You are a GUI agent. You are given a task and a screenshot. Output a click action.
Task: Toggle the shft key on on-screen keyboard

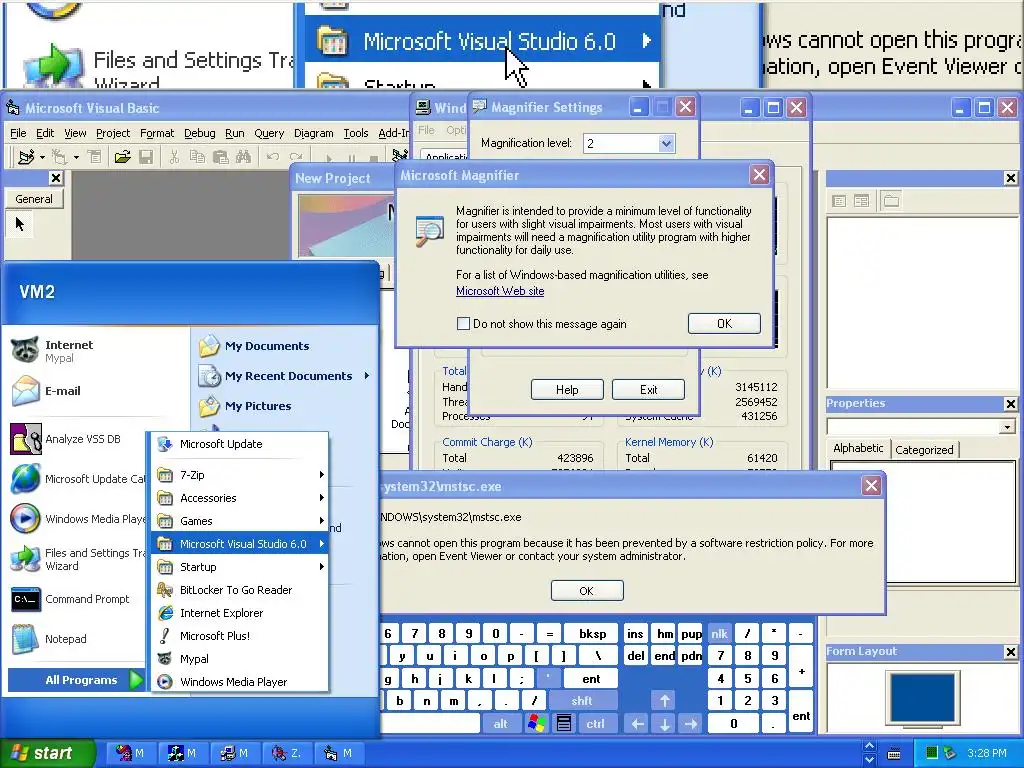point(582,701)
